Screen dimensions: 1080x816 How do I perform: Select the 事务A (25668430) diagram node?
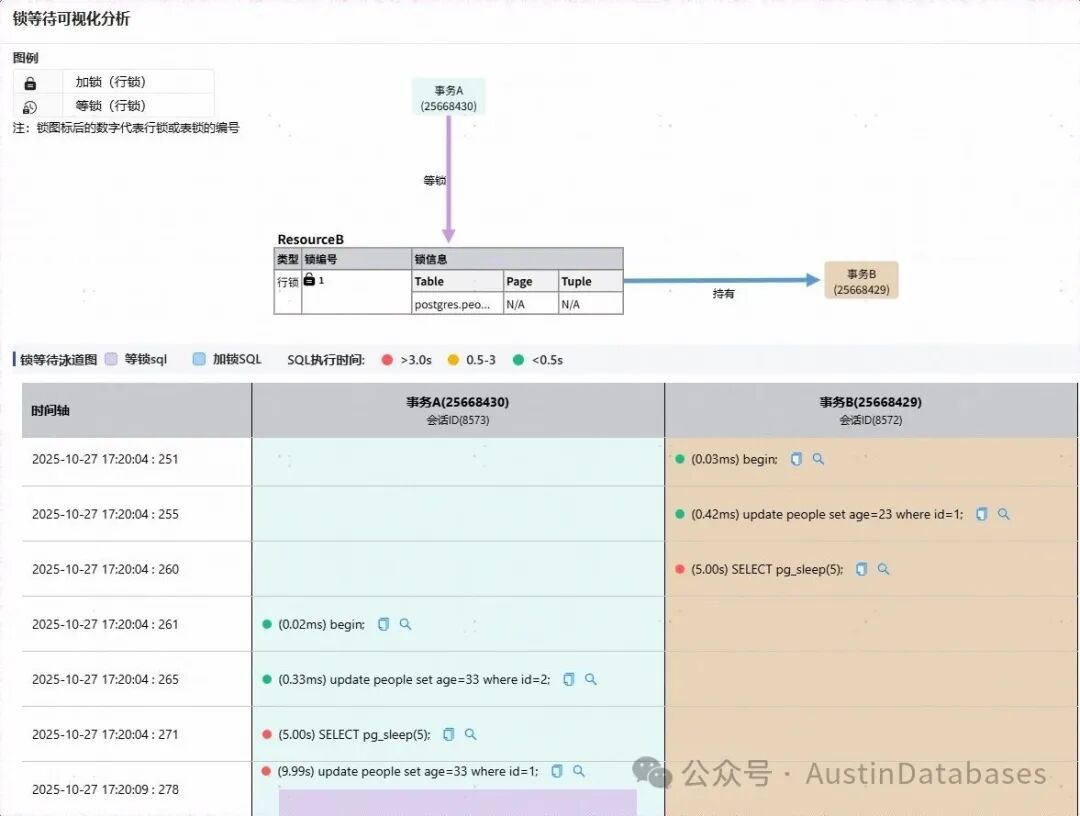pos(448,98)
